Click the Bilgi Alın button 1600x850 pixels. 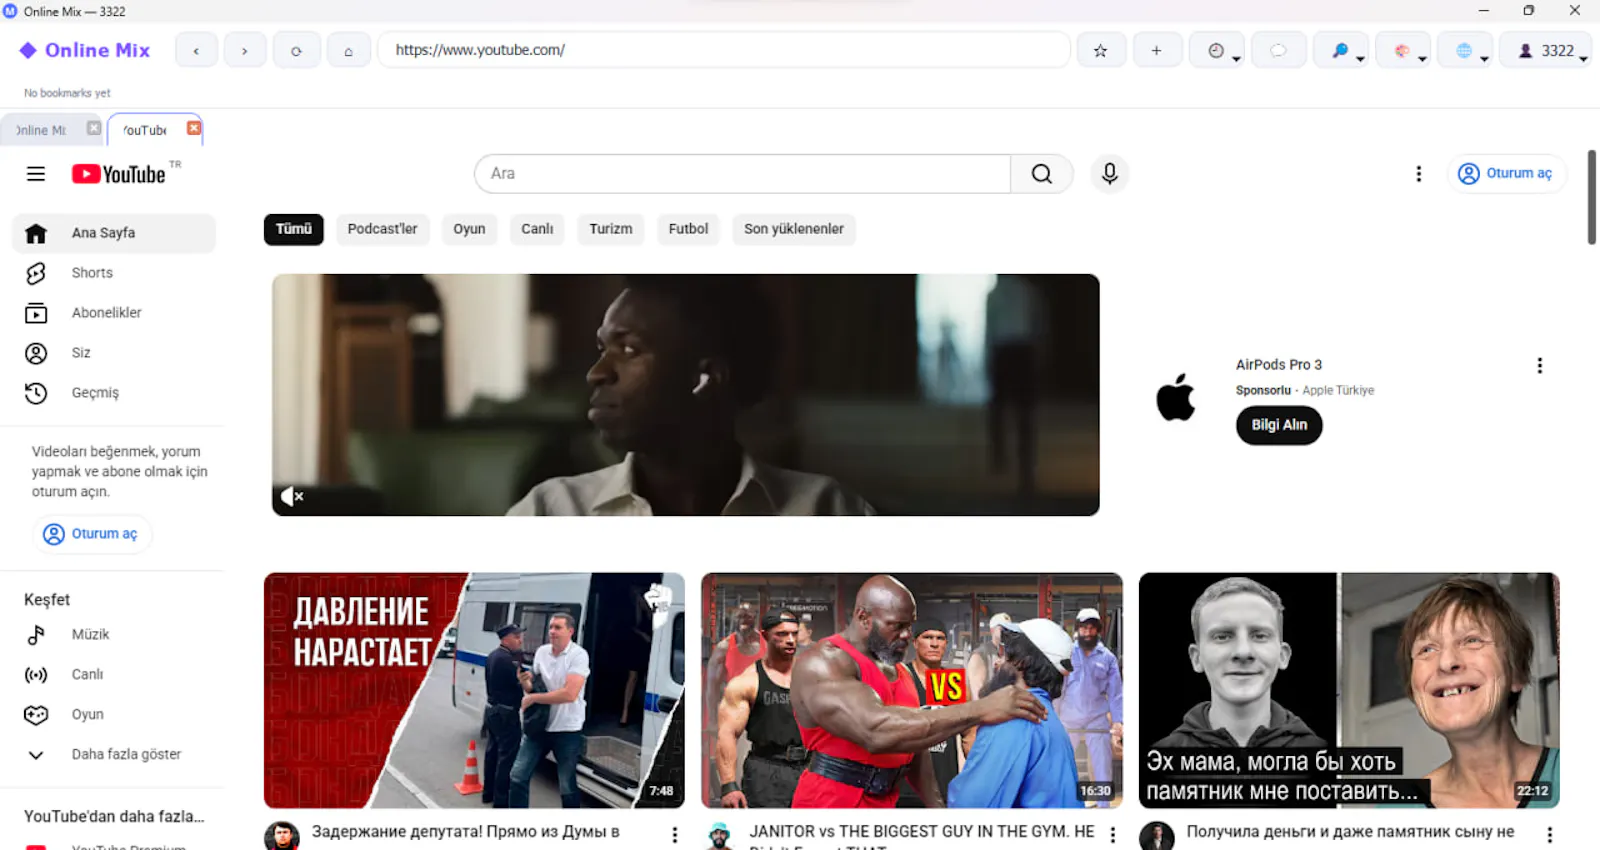pyautogui.click(x=1279, y=425)
